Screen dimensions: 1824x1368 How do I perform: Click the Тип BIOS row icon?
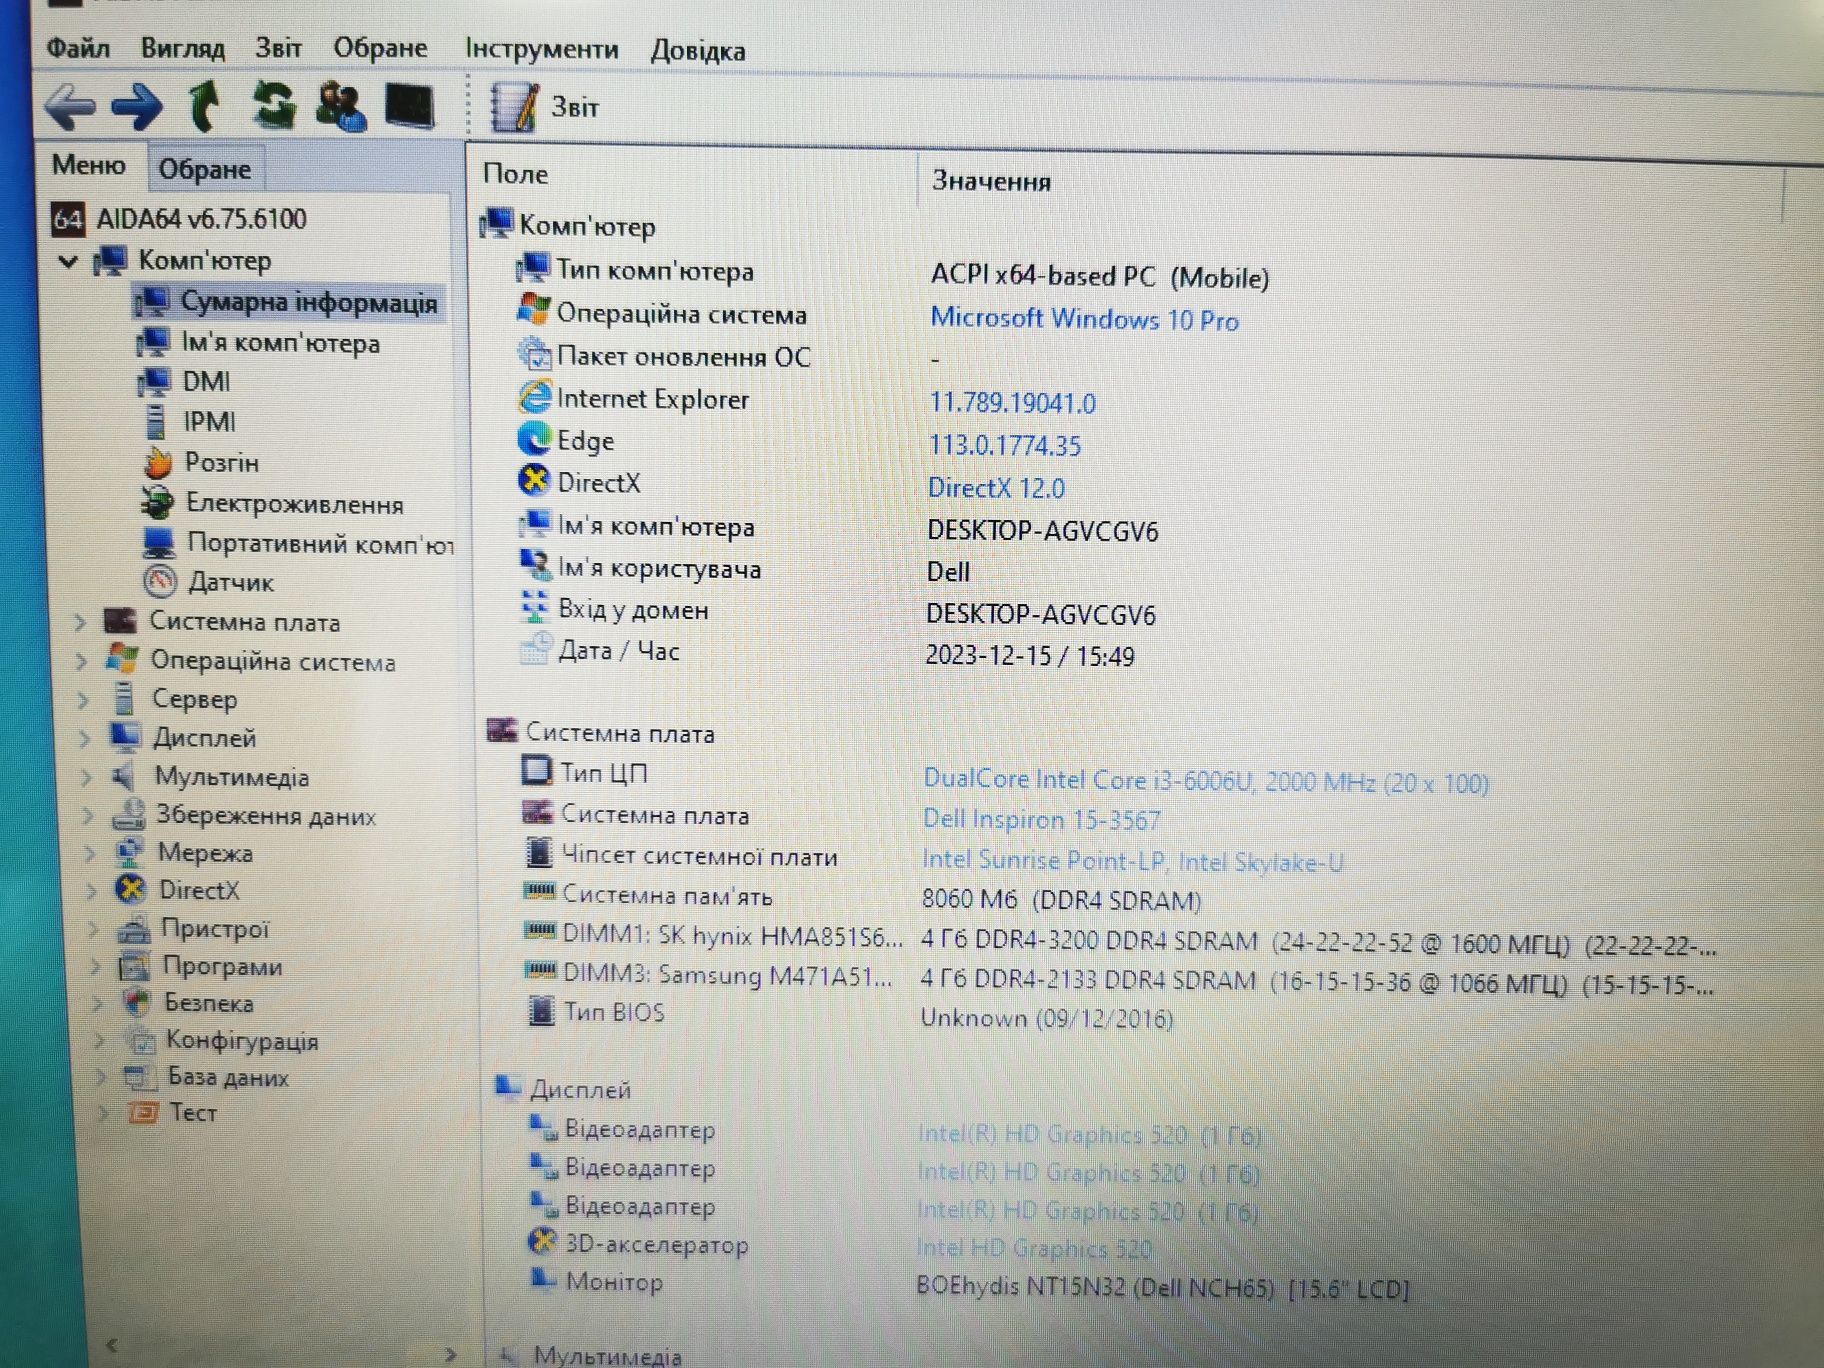[540, 1011]
